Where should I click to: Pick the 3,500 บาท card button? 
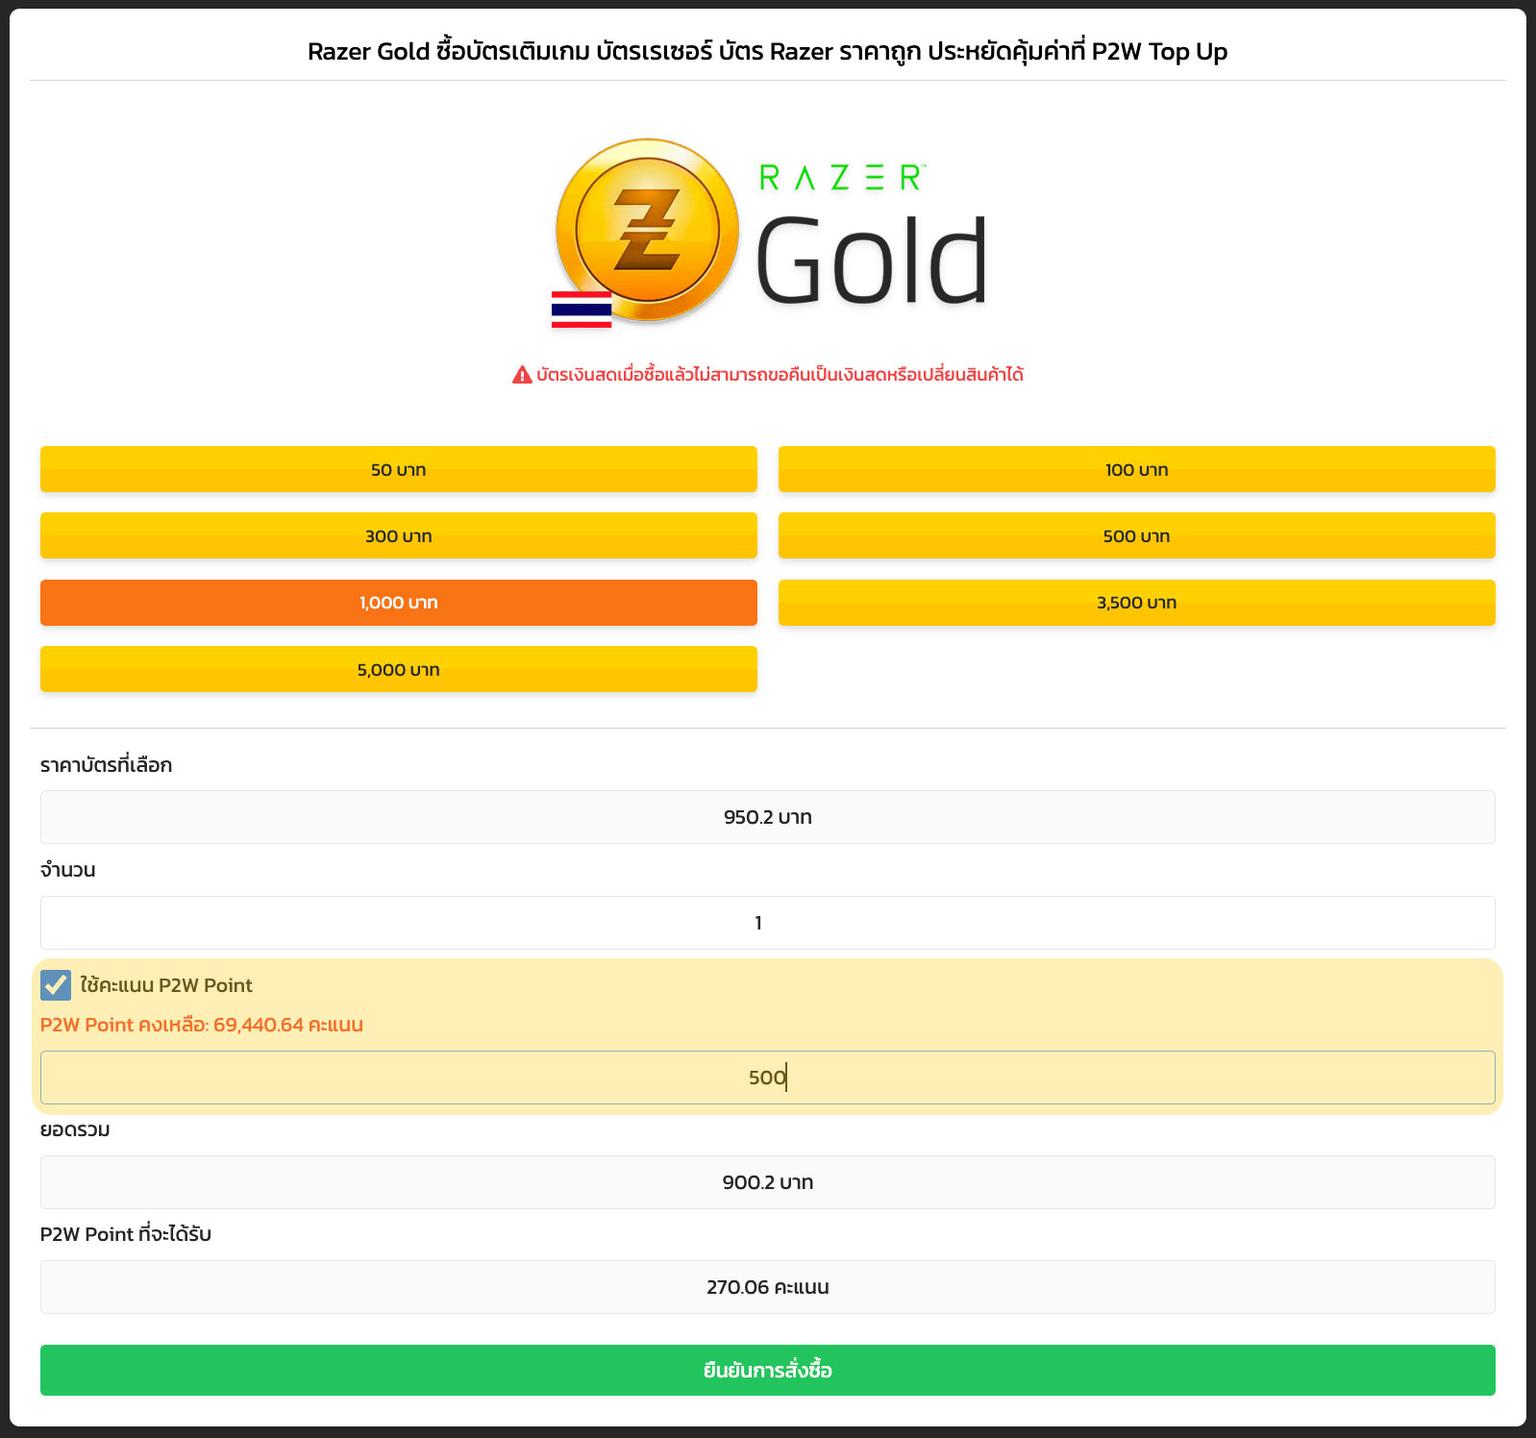pos(1136,603)
